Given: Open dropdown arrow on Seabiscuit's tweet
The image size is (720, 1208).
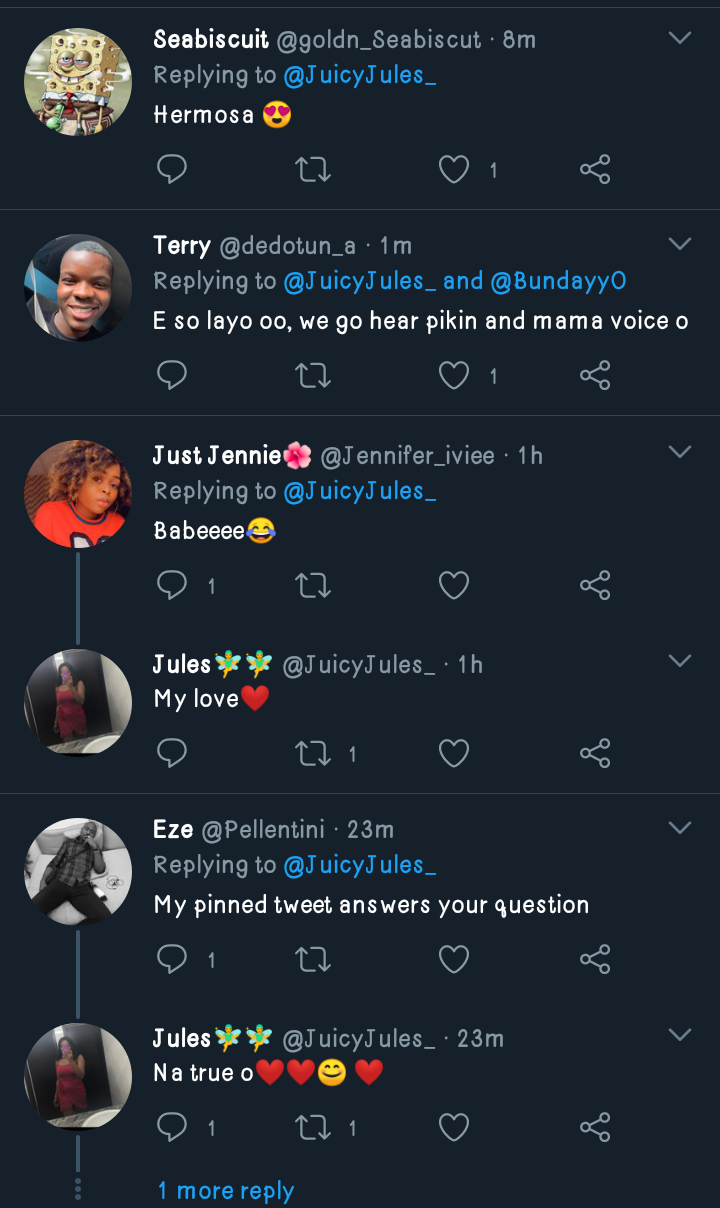Looking at the screenshot, I should [680, 38].
